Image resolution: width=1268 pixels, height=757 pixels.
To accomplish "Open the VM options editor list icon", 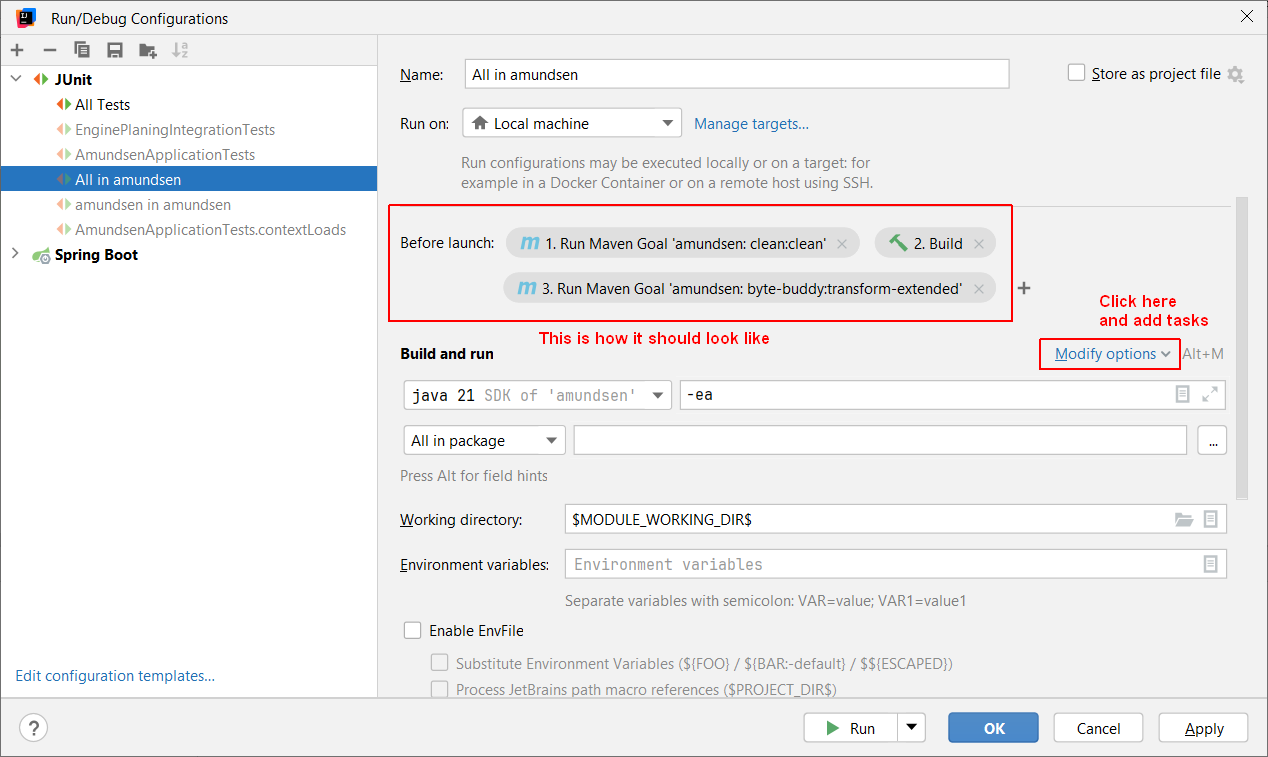I will click(x=1182, y=395).
